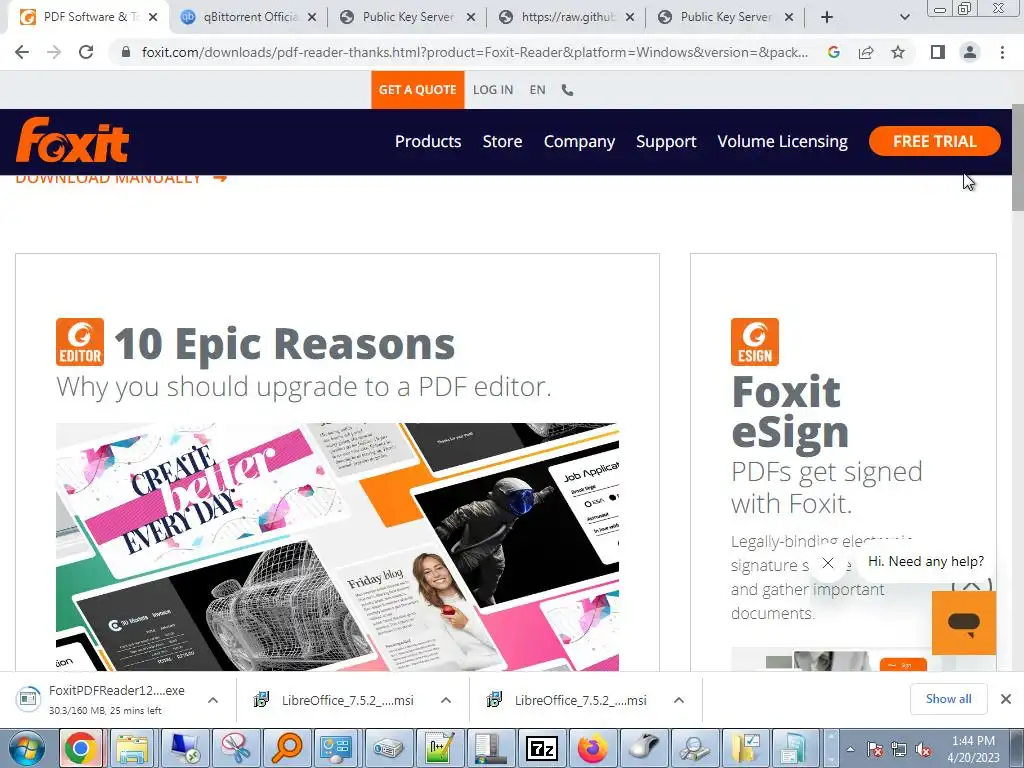Show hidden system tray icons

[x=850, y=749]
